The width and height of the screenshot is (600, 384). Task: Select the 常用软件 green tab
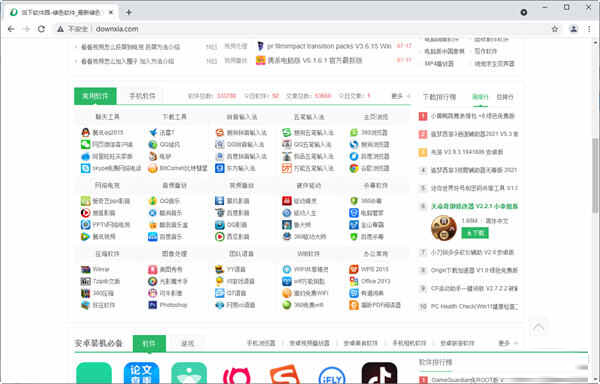coord(95,96)
